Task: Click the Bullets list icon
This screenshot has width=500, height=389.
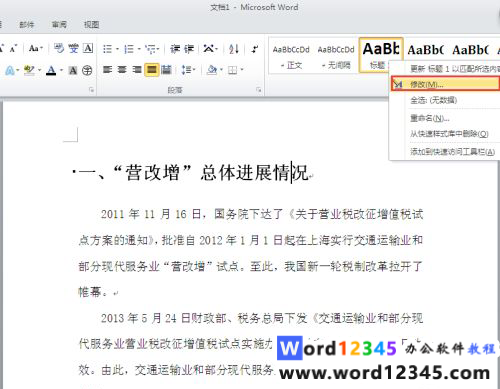Action: [107, 49]
